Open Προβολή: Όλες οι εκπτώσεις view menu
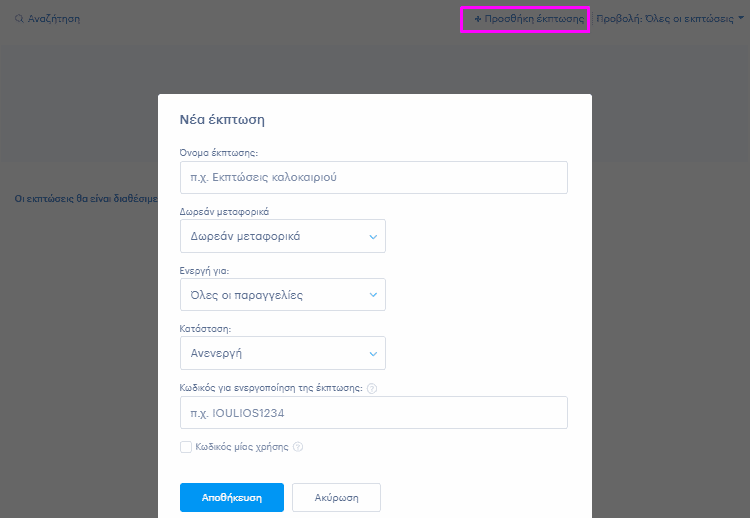The height and width of the screenshot is (518, 750). [x=670, y=19]
